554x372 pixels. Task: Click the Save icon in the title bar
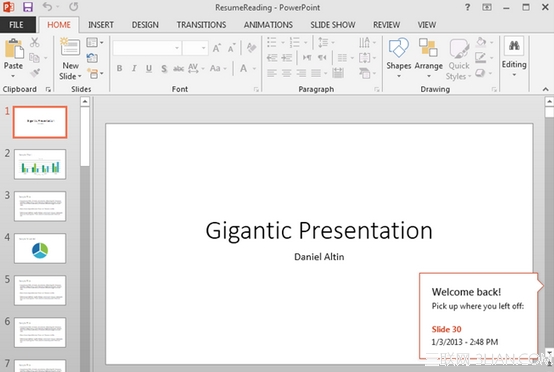pyautogui.click(x=28, y=7)
